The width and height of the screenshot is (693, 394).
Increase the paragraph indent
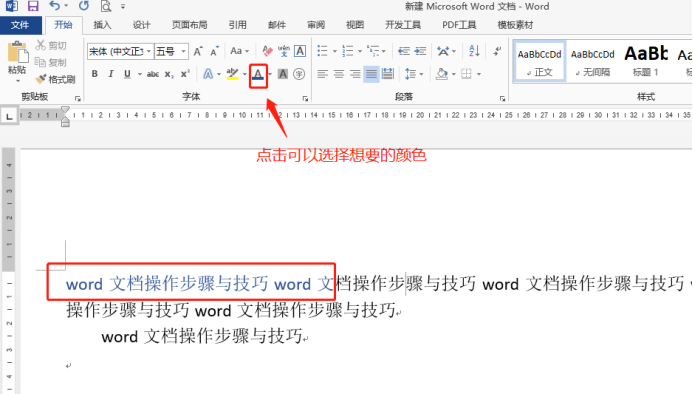tap(420, 51)
